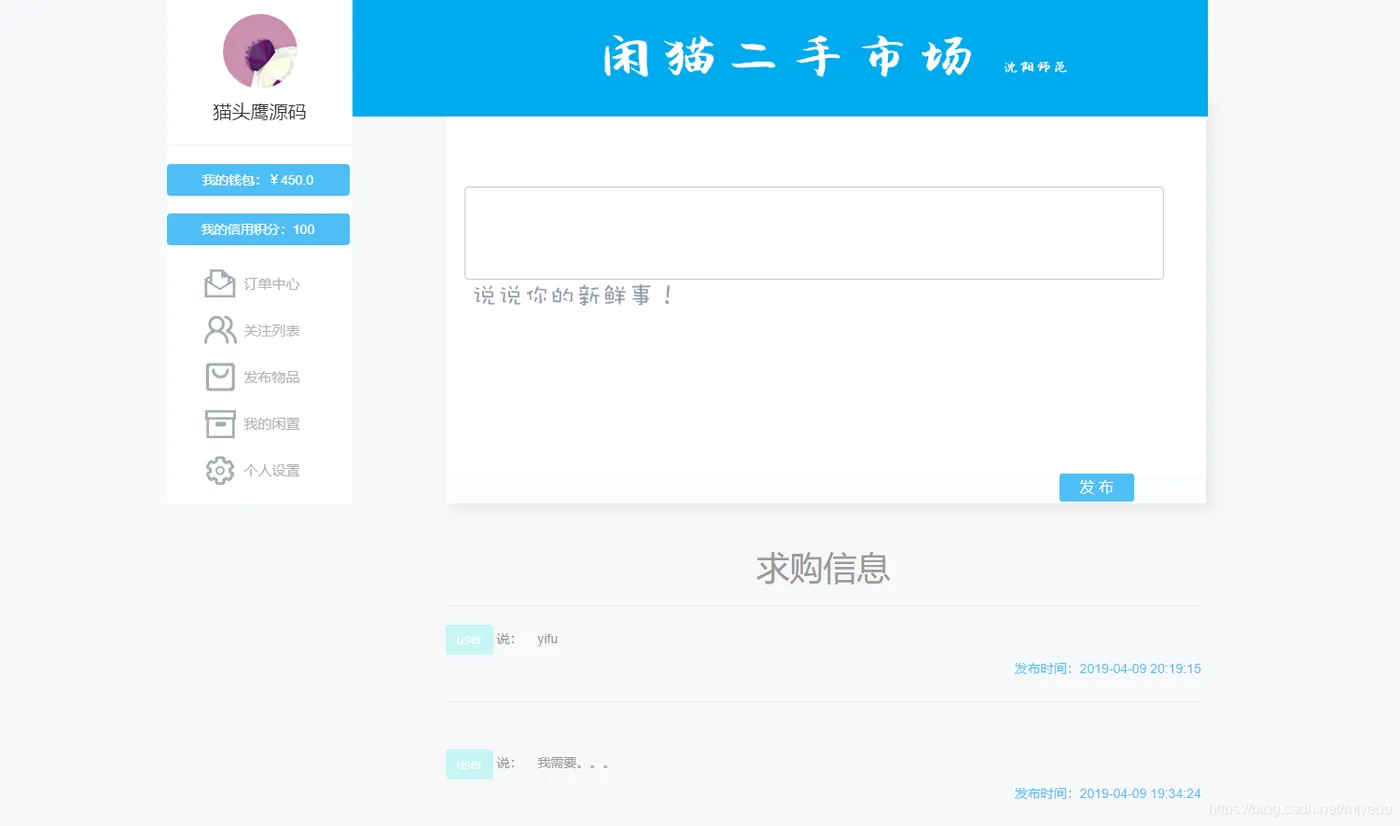The width and height of the screenshot is (1400, 826).
Task: Focus the 说说你的新鲜事 text box
Action: tap(814, 233)
